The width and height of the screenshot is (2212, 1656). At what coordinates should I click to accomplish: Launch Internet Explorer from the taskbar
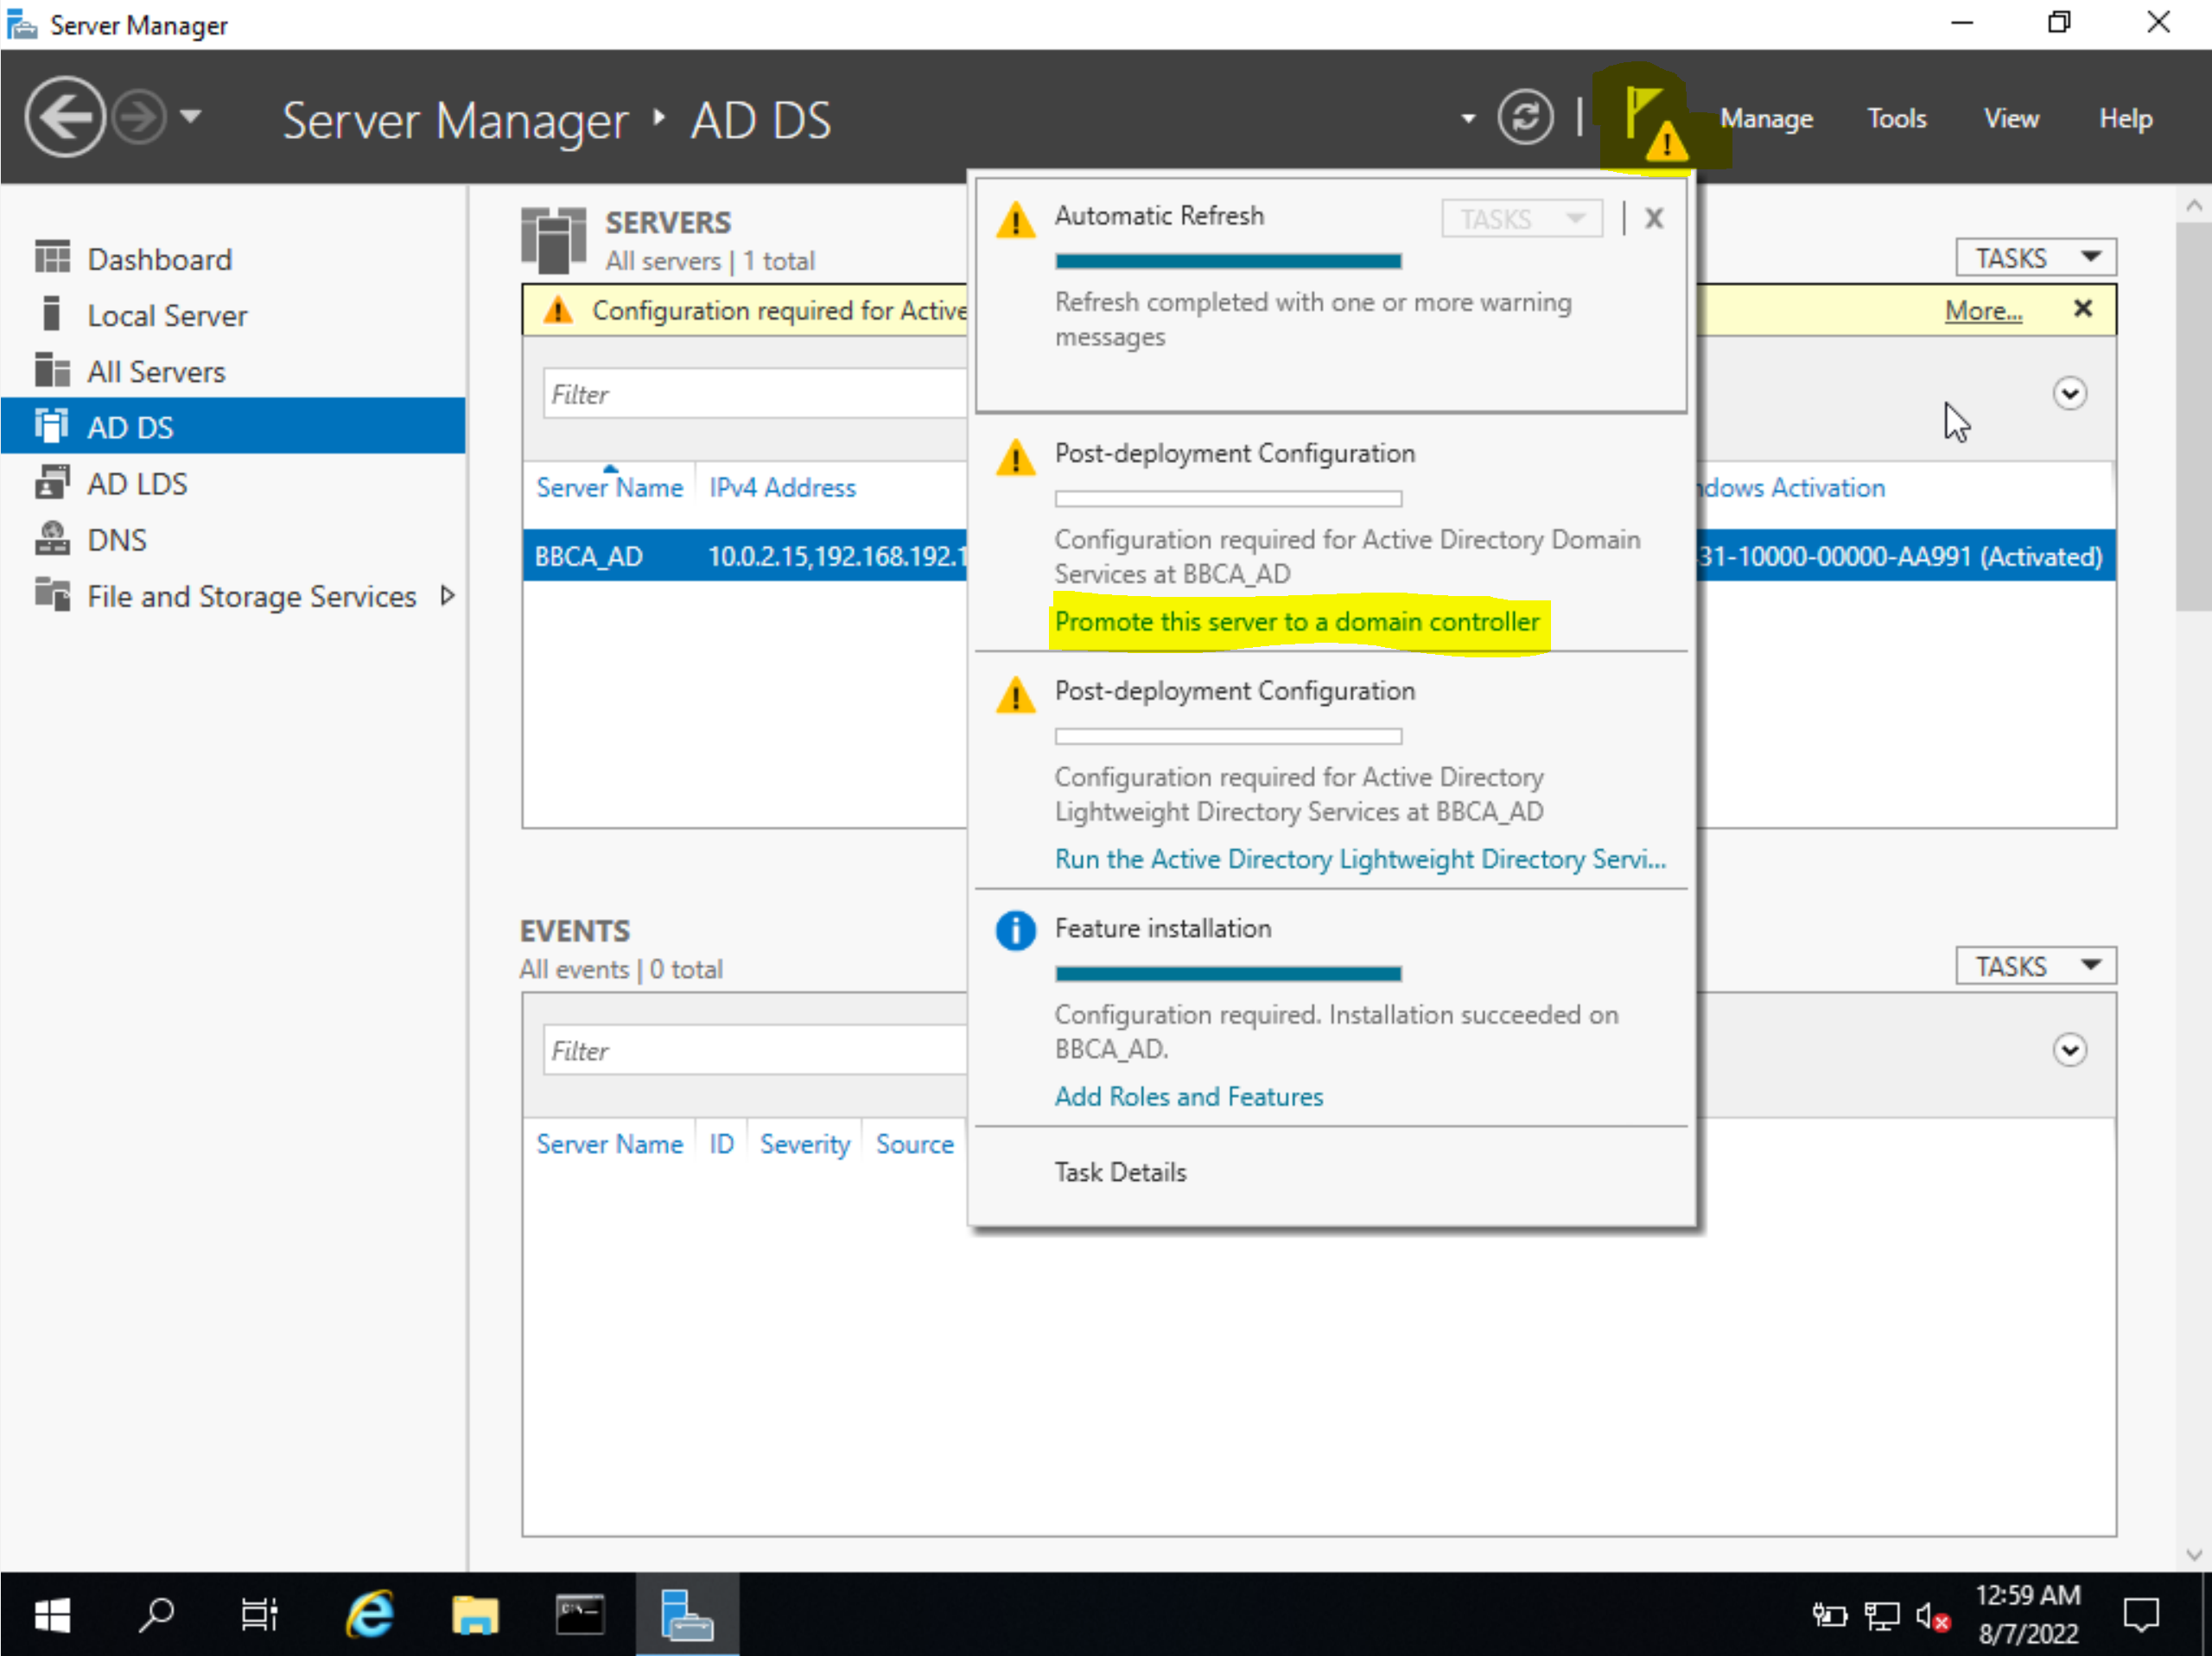click(x=369, y=1615)
